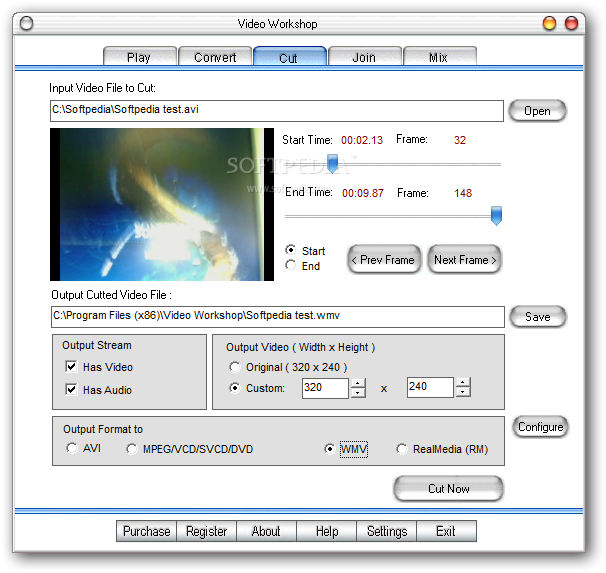Screen dimensions: 606x573
Task: Increase custom height with up arrow
Action: [x=463, y=383]
